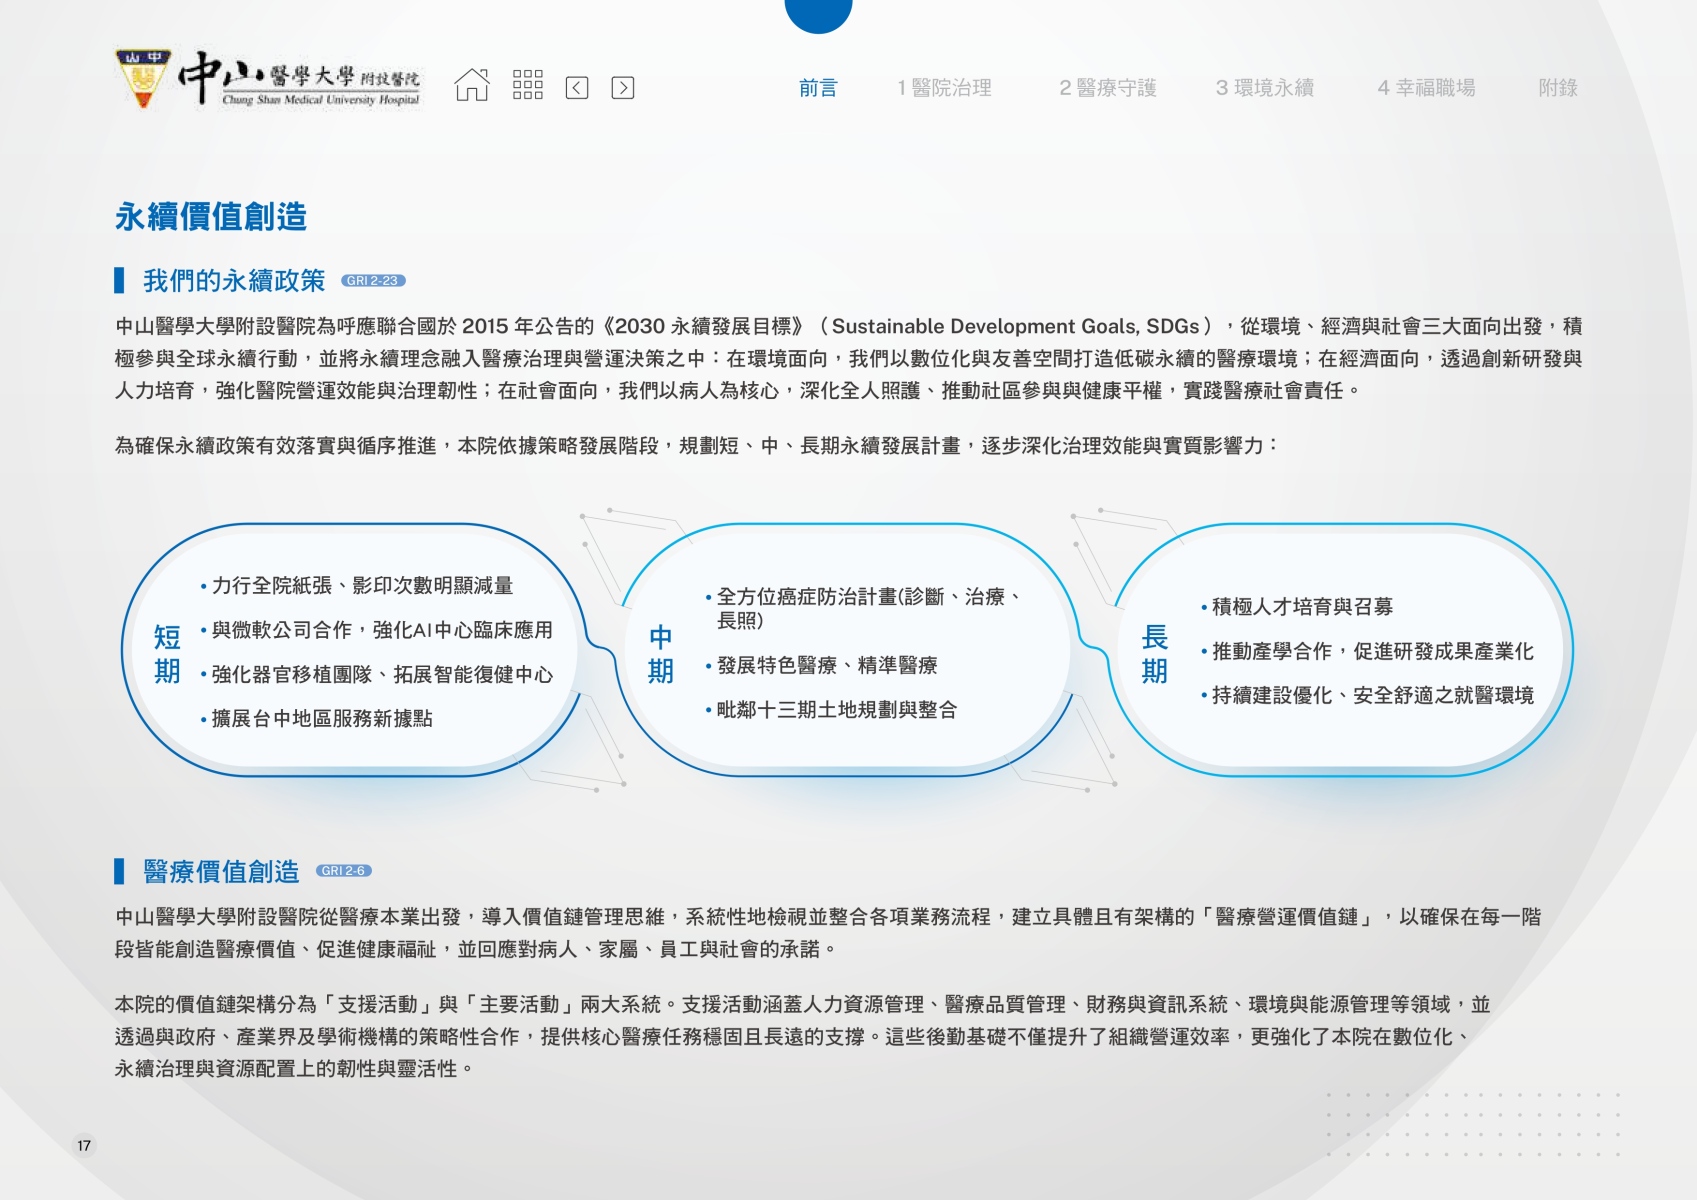This screenshot has width=1697, height=1200.
Task: Click the 永續價值創造 page heading
Action: coord(211,217)
